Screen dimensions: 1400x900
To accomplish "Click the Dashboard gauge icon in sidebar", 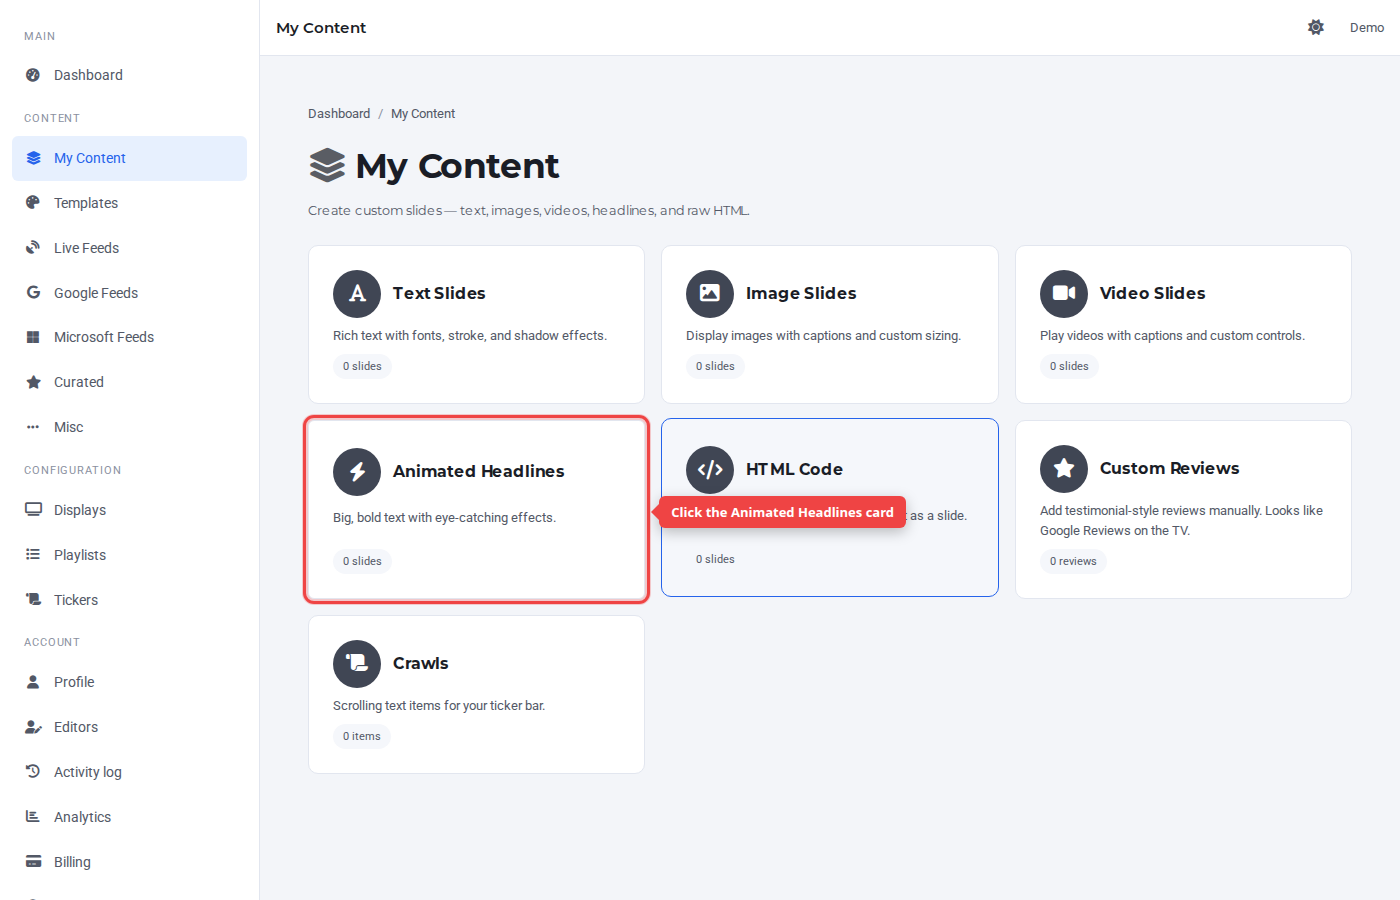I will (33, 75).
